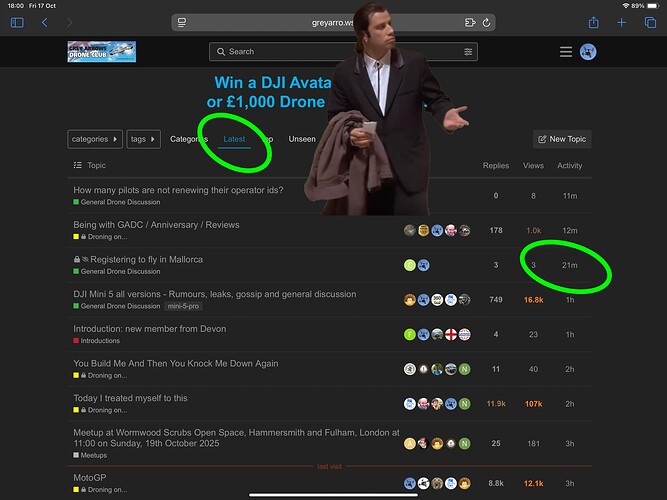
Task: Open advanced search filter options icon
Action: click(468, 51)
